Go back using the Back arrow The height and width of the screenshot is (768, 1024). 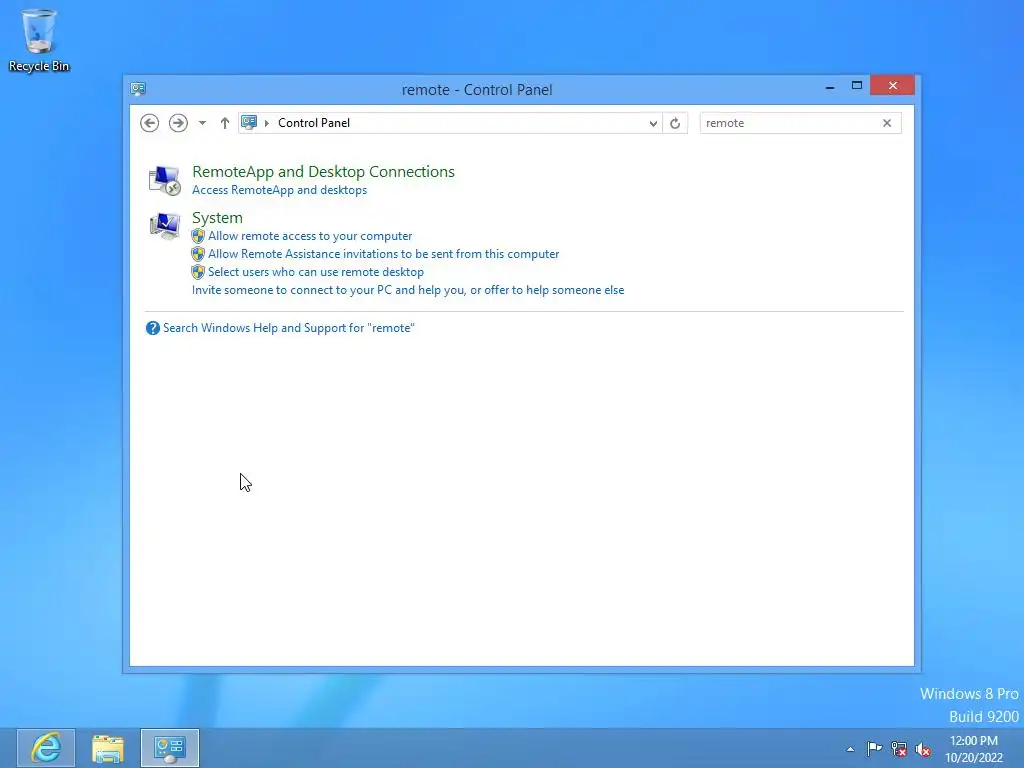pos(150,123)
